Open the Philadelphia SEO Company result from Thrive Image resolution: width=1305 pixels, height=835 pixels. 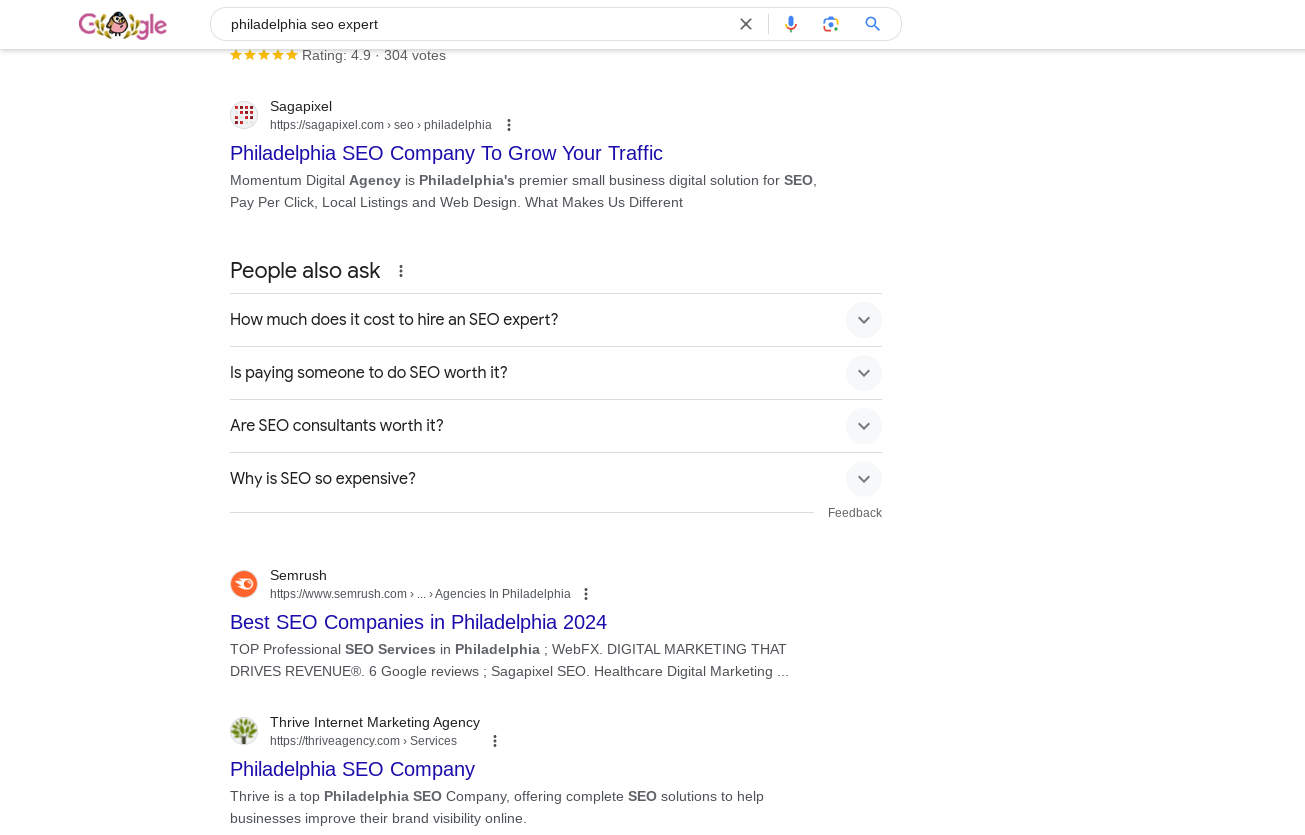pos(352,769)
